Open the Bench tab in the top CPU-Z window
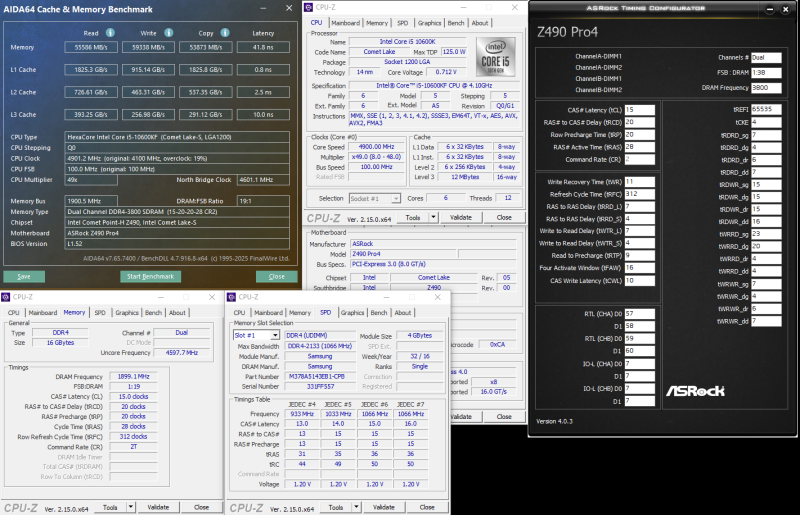This screenshot has height=515, width=800. (x=456, y=23)
